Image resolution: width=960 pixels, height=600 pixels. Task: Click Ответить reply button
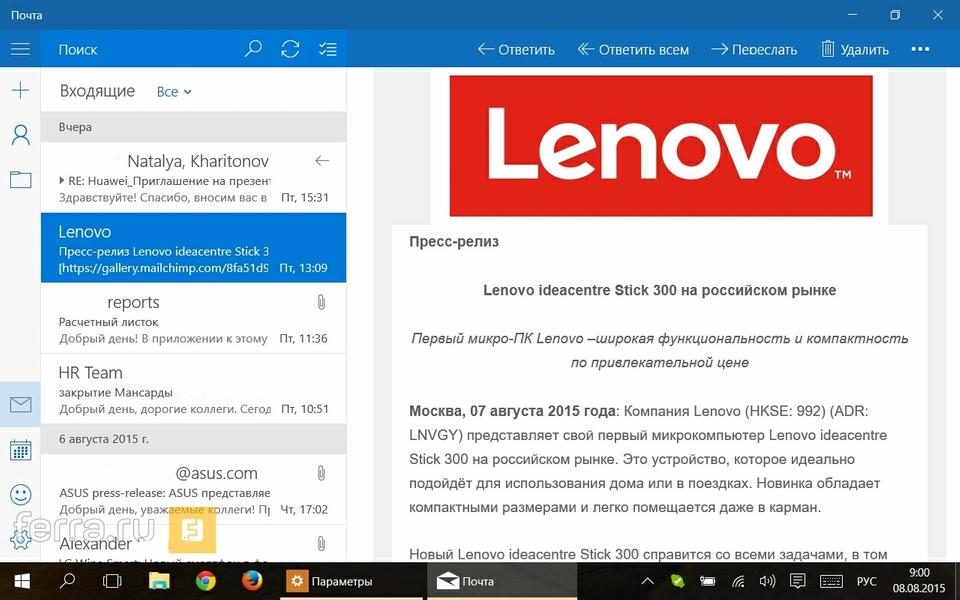pyautogui.click(x=516, y=49)
